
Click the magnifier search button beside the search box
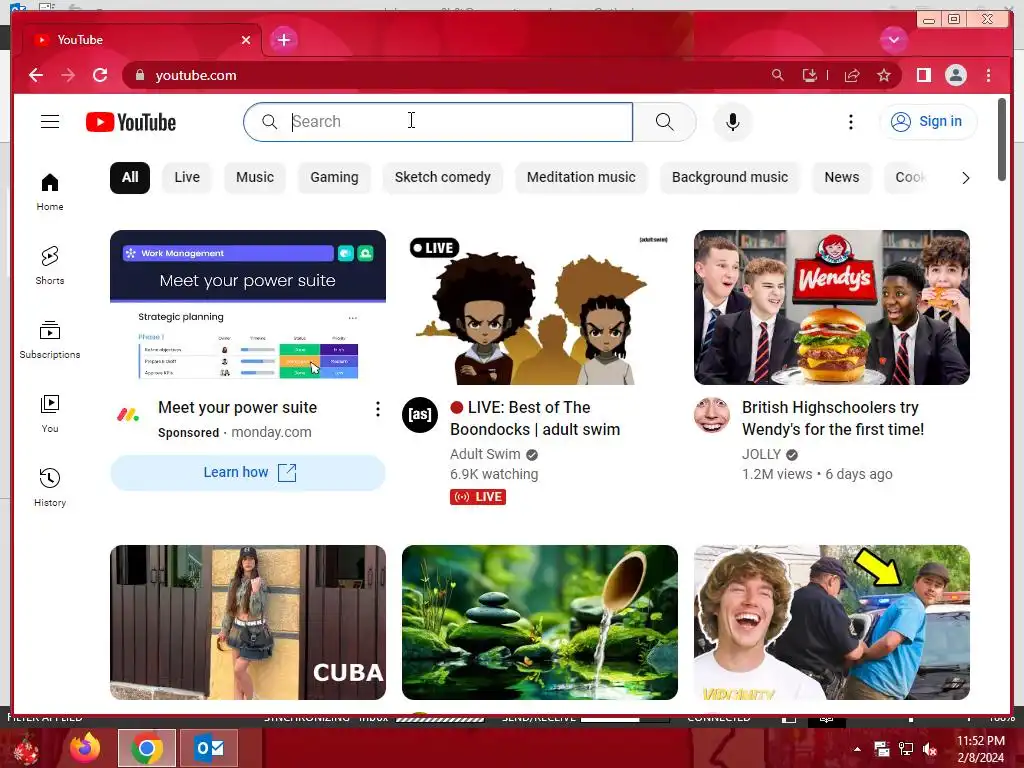click(664, 122)
